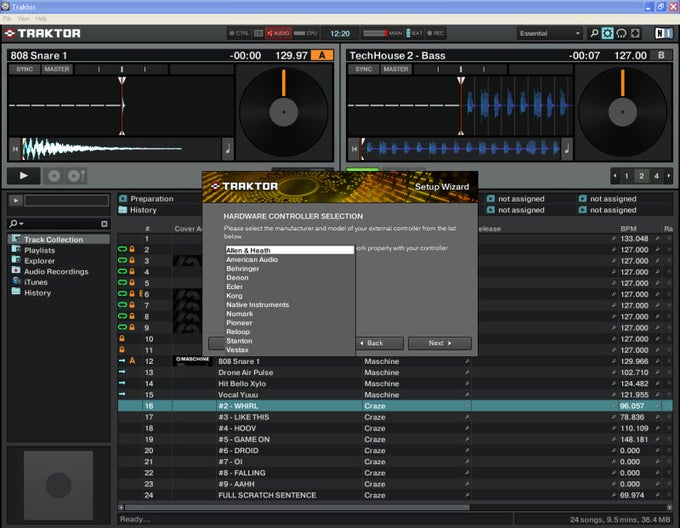
Task: Click Deck B note icon beside the stripe
Action: 567,149
